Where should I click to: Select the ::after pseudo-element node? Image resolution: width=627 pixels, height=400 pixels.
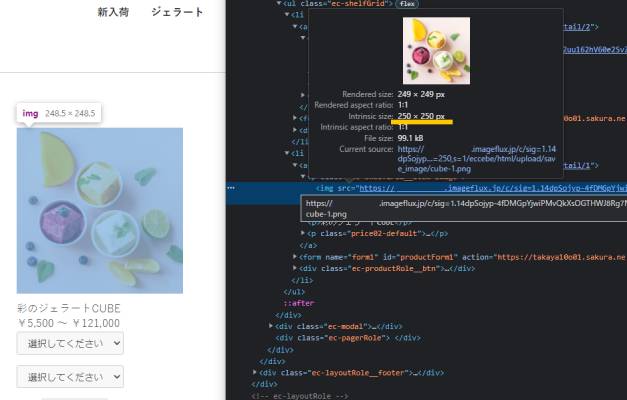297,303
